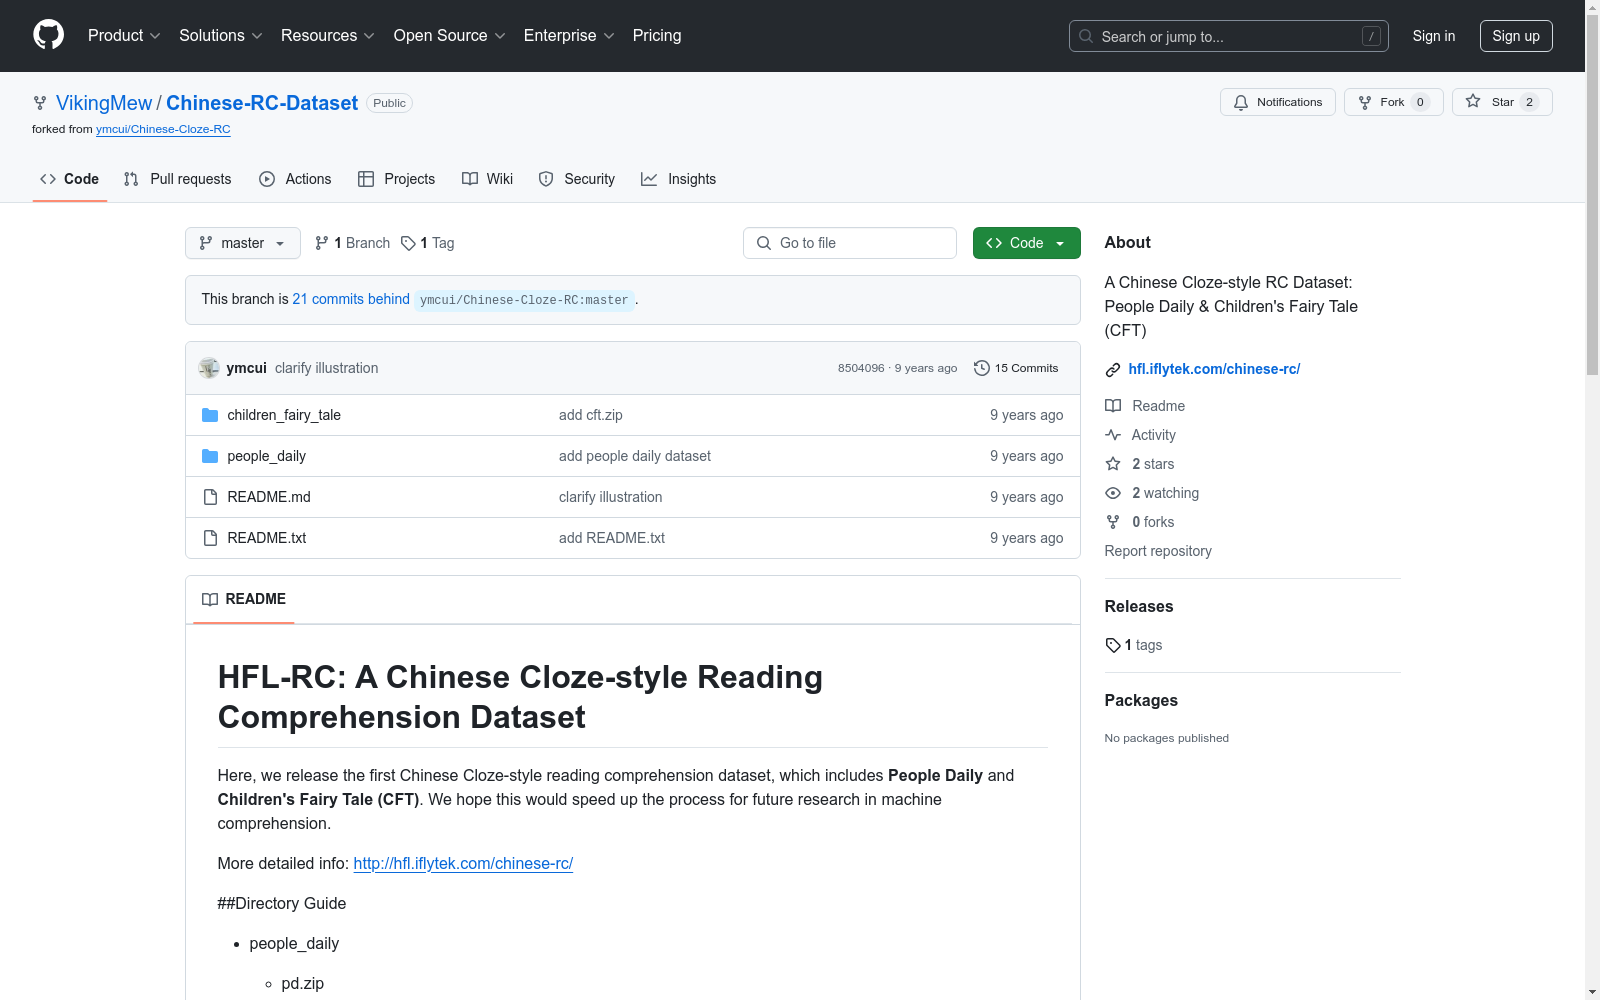The width and height of the screenshot is (1600, 1000).
Task: Click the forked repository icon beside VikingMew
Action: click(x=40, y=103)
